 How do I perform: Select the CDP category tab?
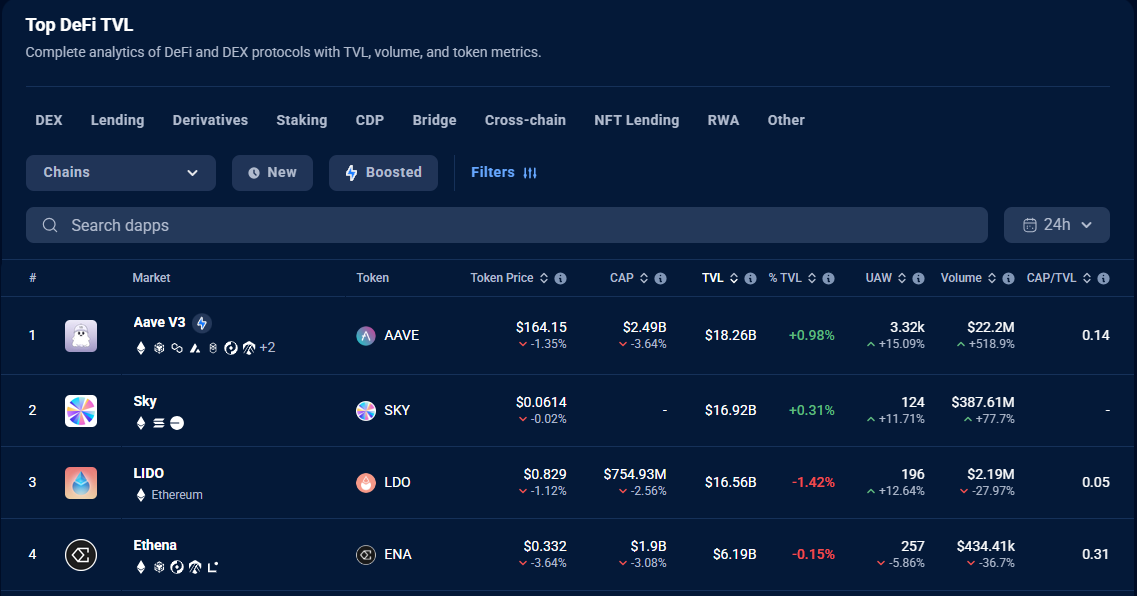click(x=370, y=120)
